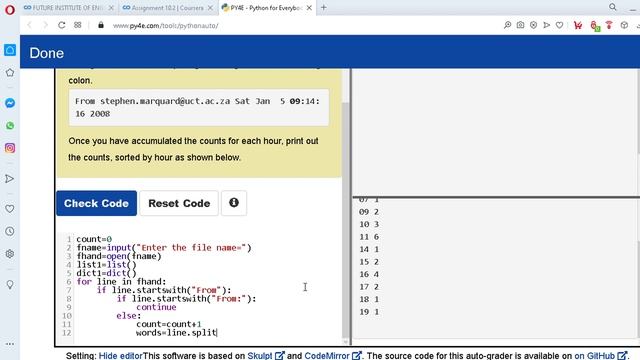Click code line 'dict1=dict()'
This screenshot has height=360, width=640.
tap(107, 273)
